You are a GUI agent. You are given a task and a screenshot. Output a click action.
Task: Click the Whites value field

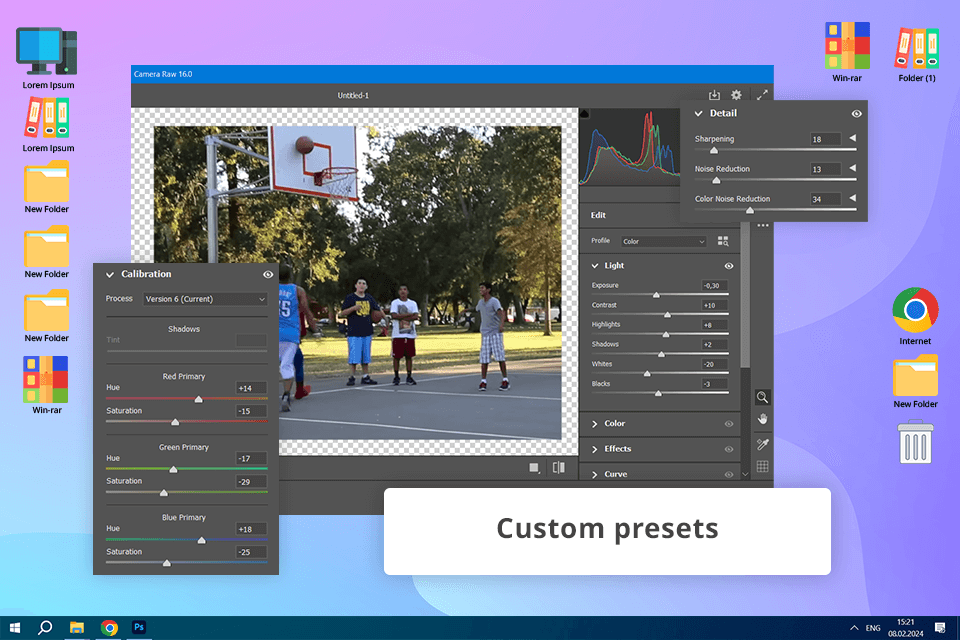[714, 364]
